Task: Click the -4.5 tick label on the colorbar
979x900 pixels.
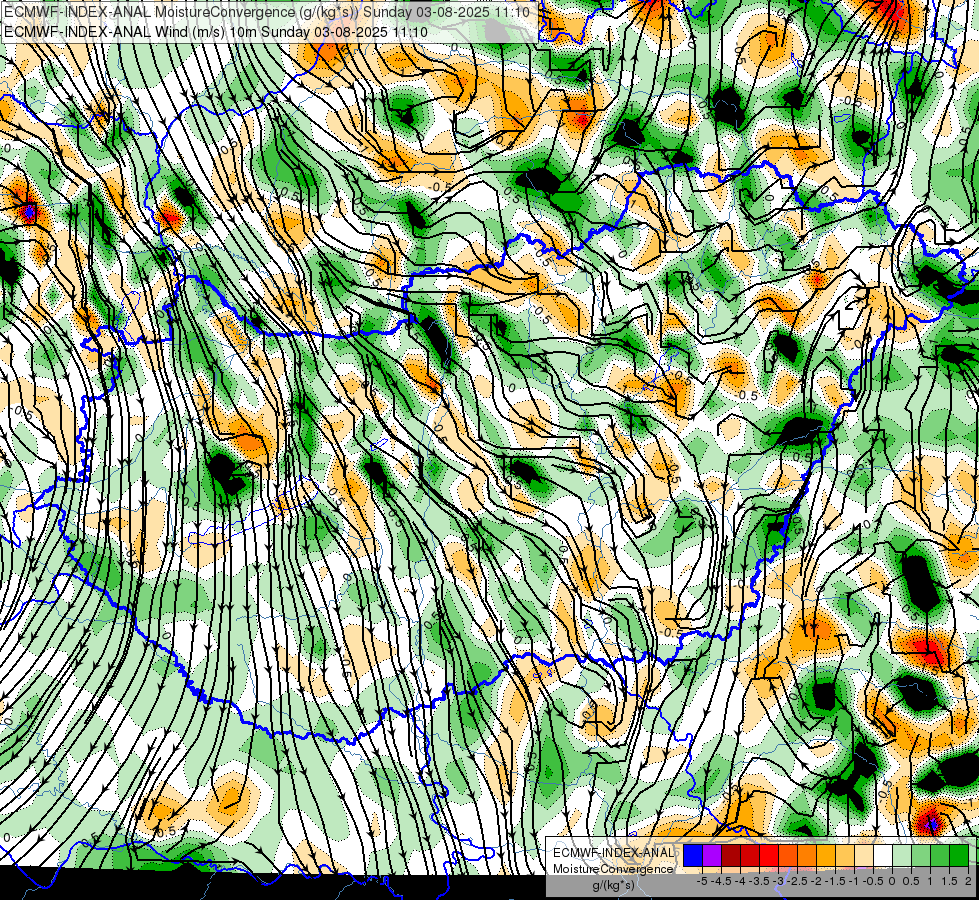Action: 721,881
